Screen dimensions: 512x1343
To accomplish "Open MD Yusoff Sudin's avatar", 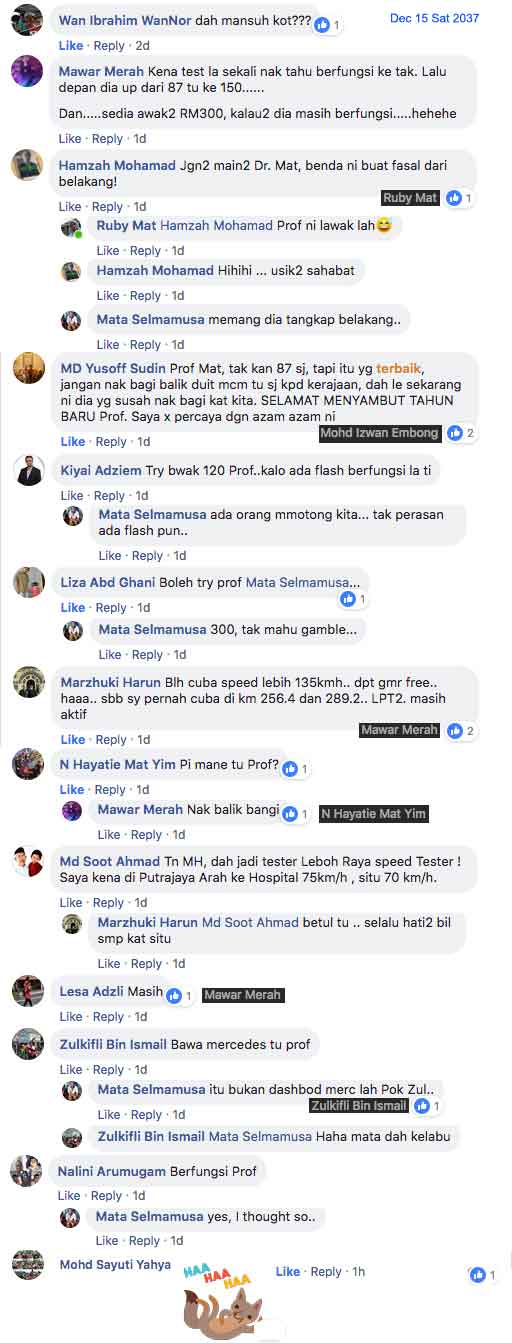I will 28,367.
